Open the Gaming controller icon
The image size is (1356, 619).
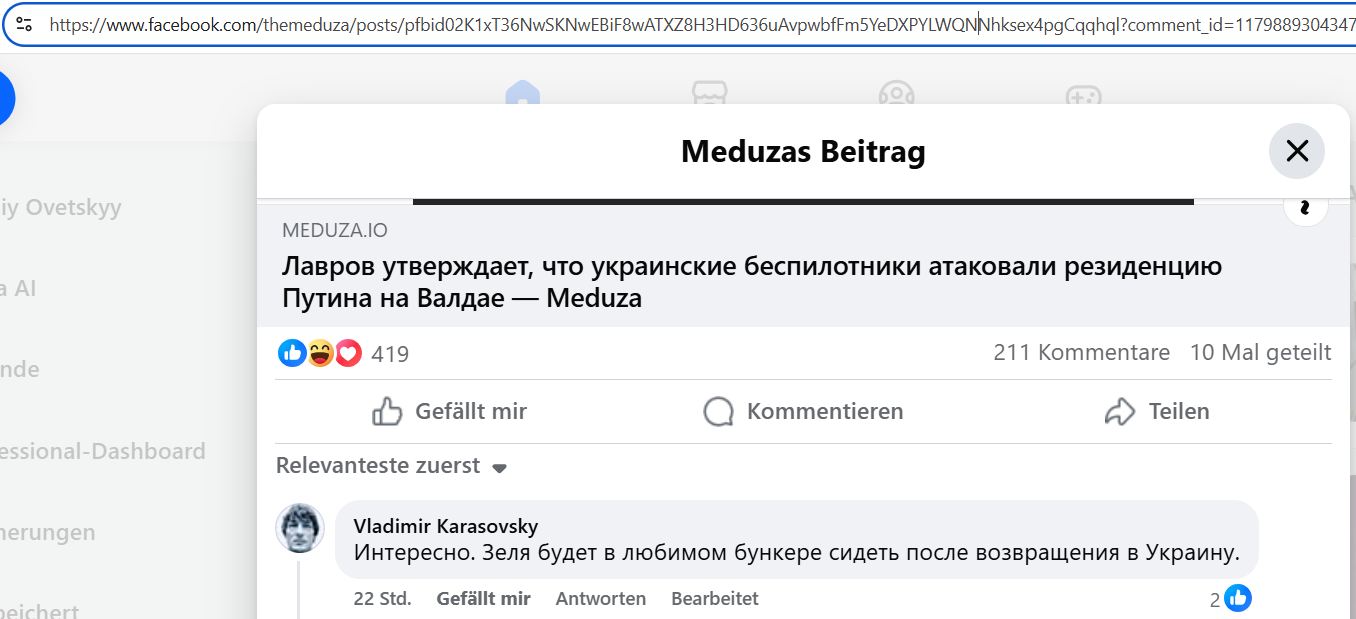(x=1085, y=95)
